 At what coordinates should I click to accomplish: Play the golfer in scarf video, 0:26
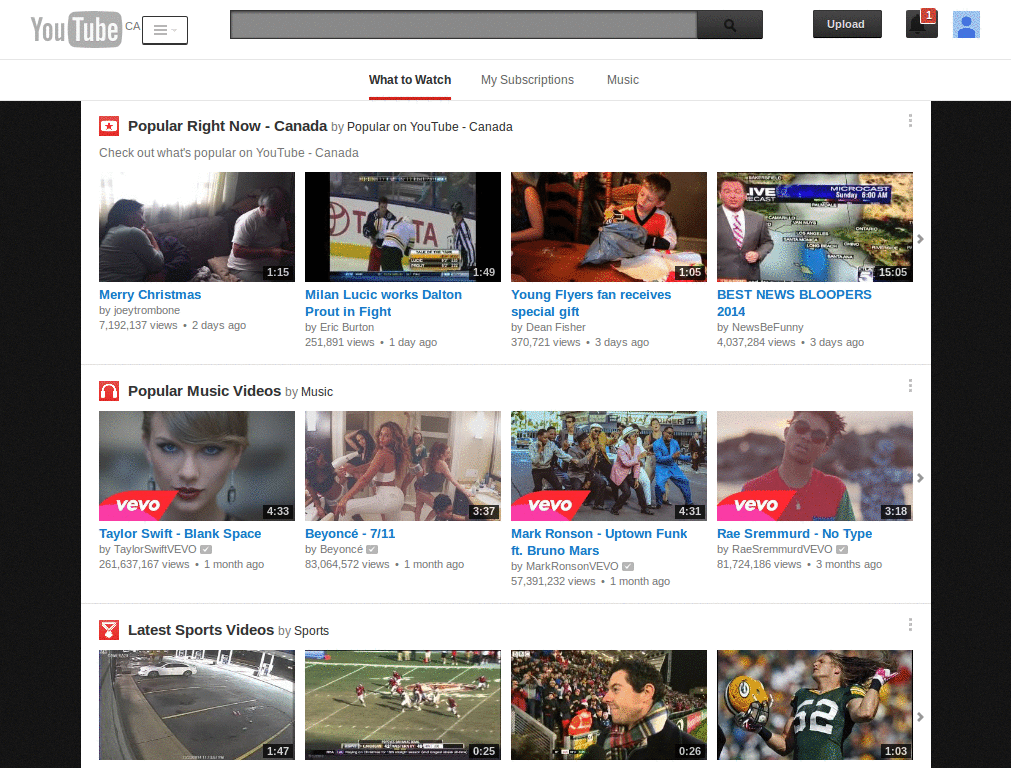609,705
